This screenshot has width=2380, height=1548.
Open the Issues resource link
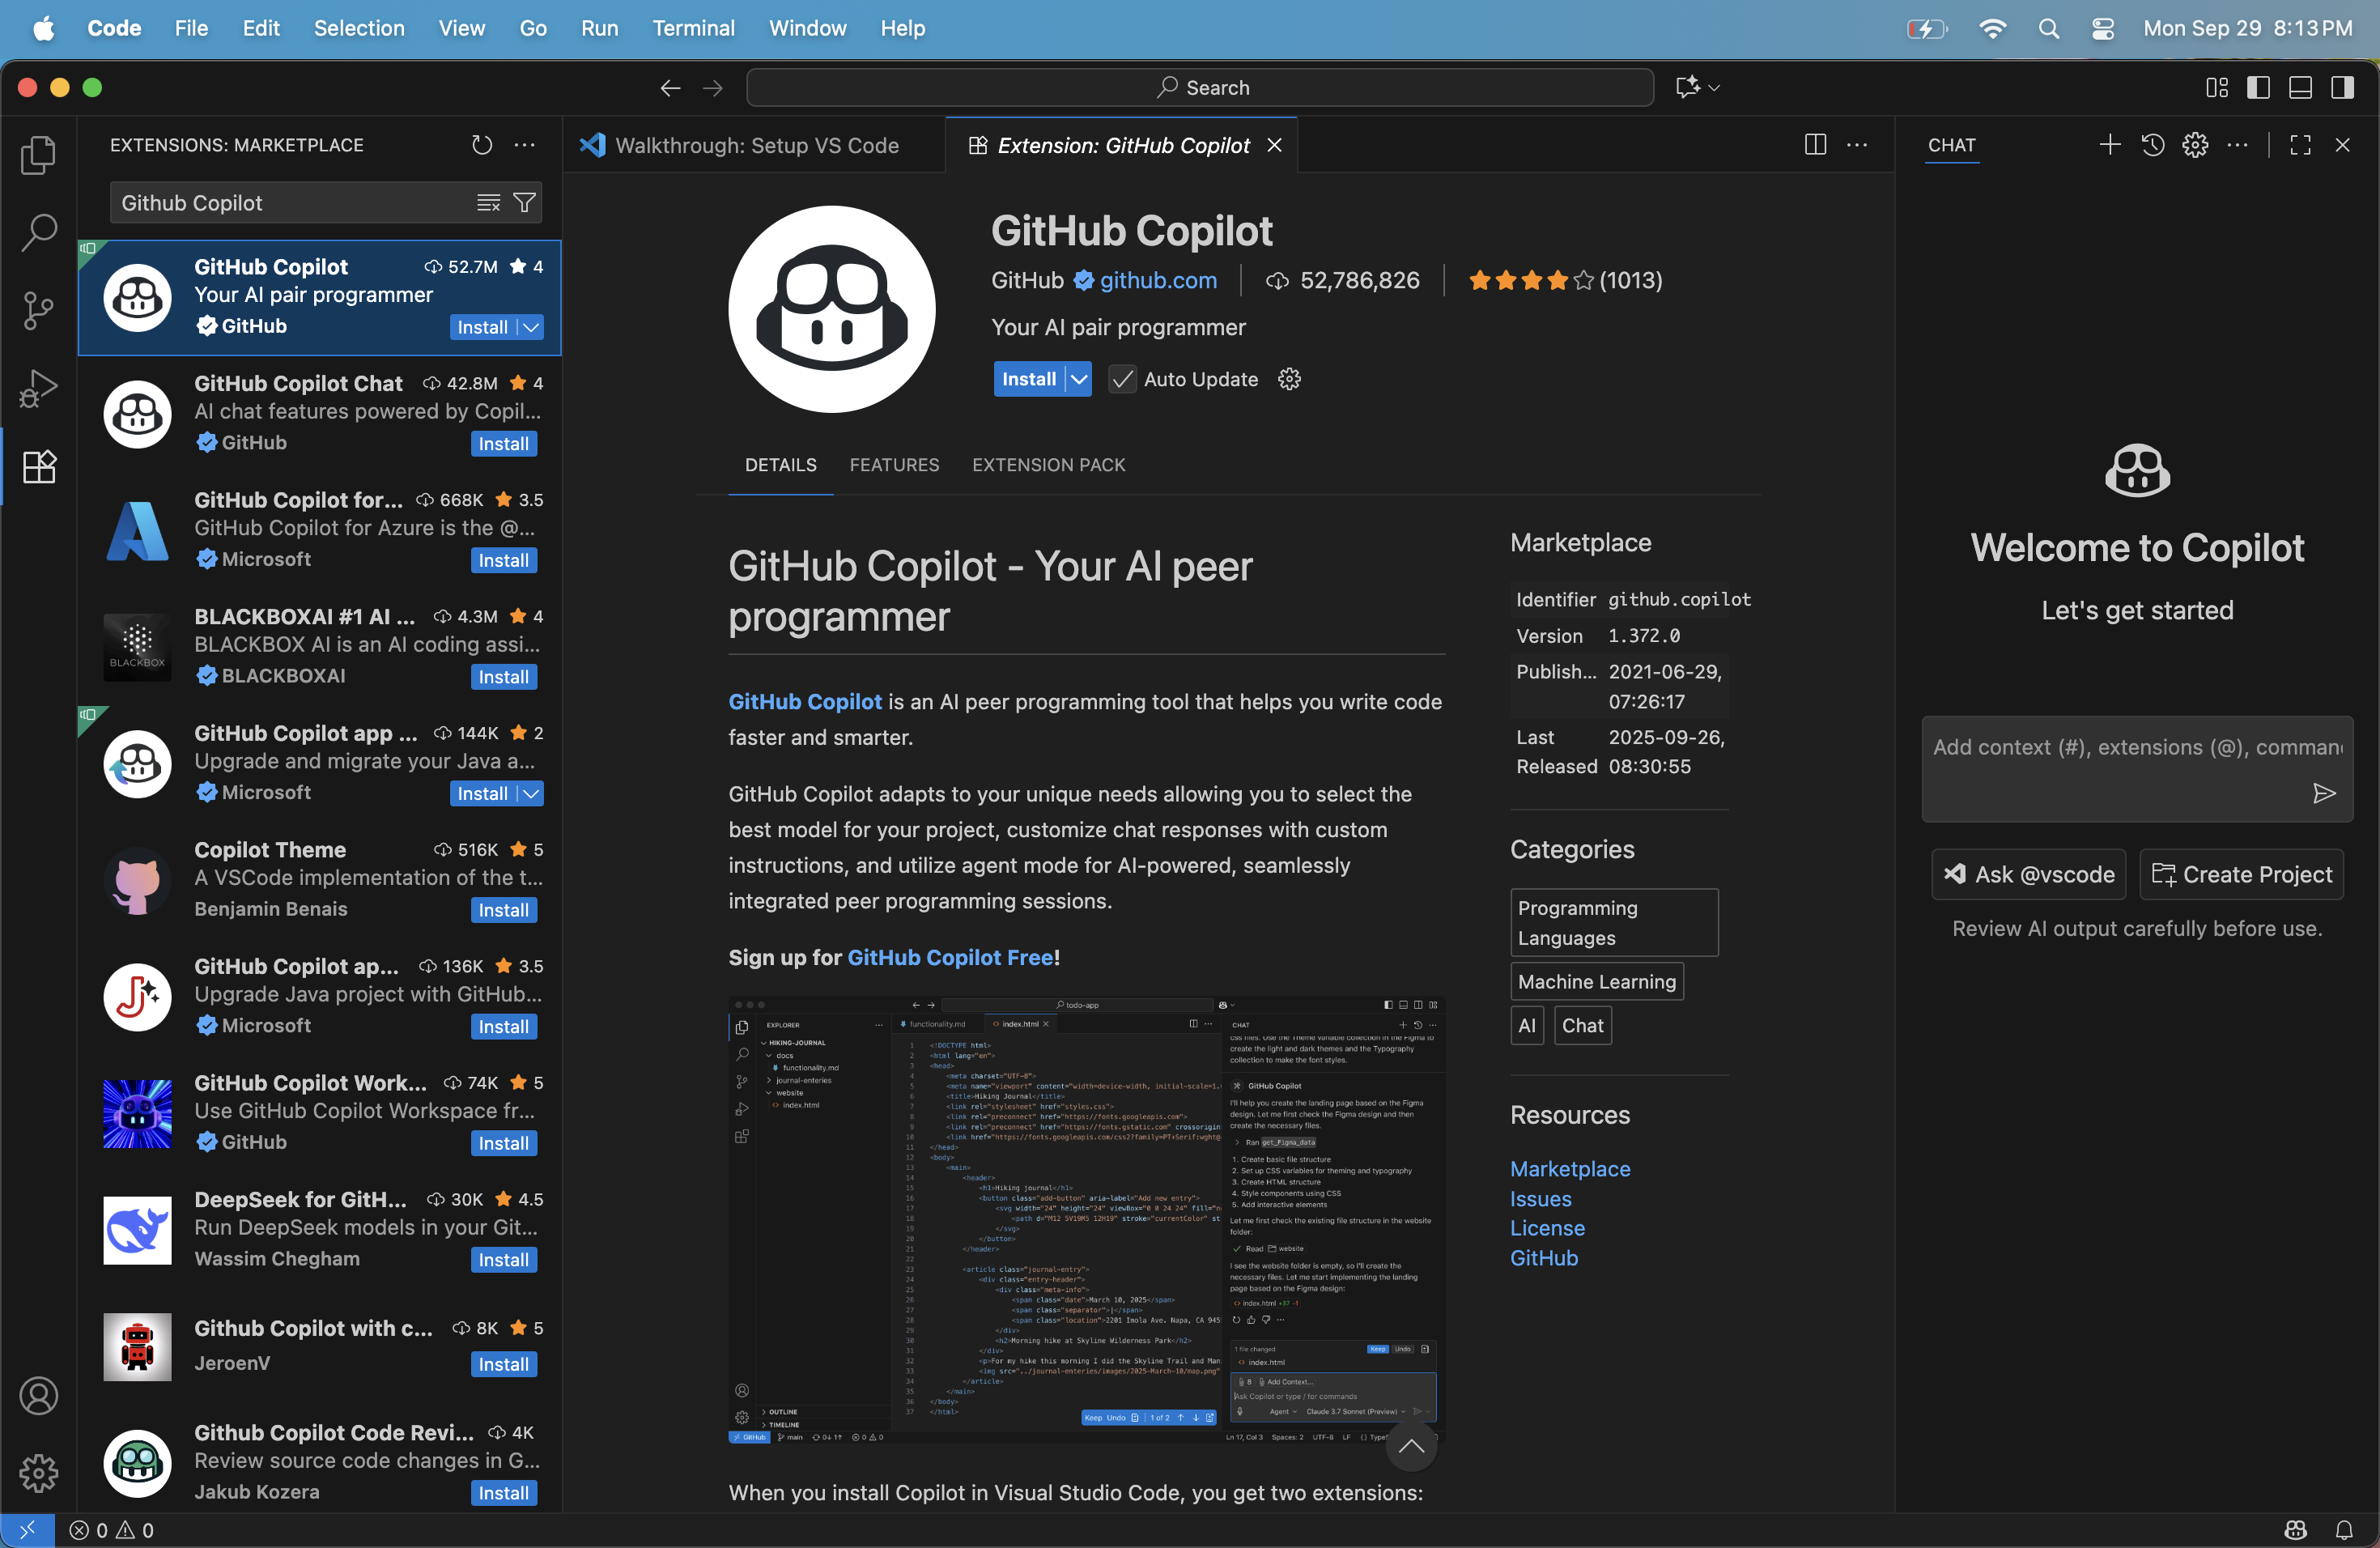(1540, 1198)
